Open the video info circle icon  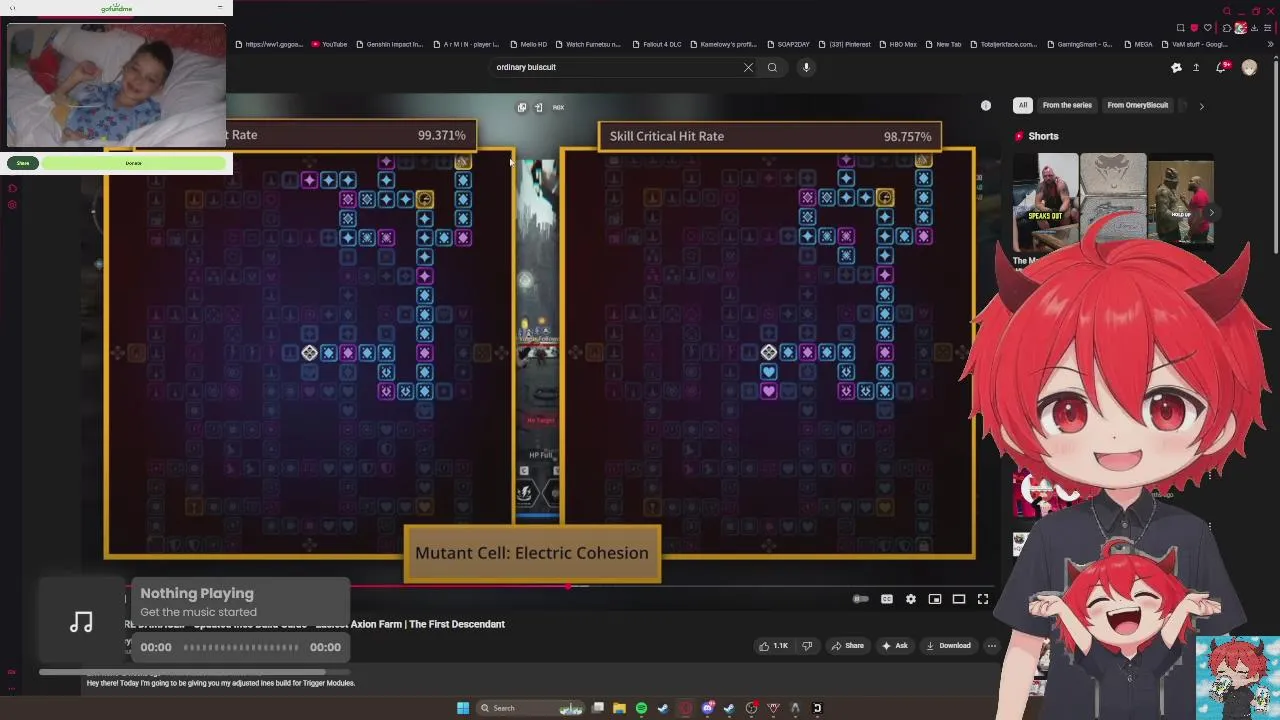pyautogui.click(x=986, y=105)
